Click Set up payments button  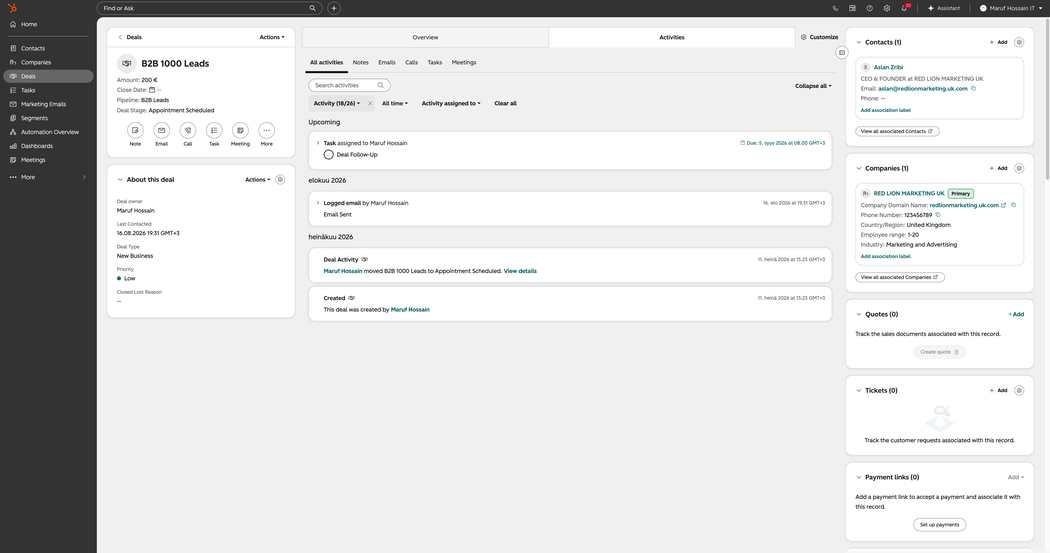pos(939,525)
